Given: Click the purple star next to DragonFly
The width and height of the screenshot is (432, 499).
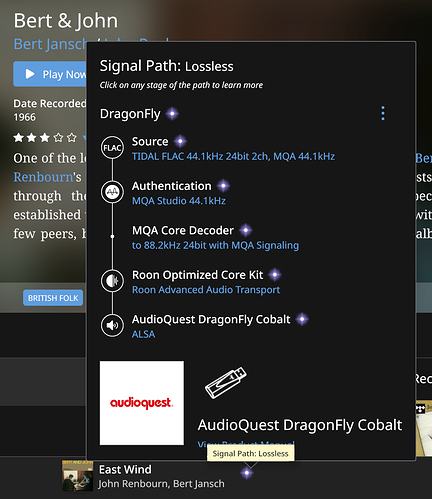Looking at the screenshot, I should 172,114.
